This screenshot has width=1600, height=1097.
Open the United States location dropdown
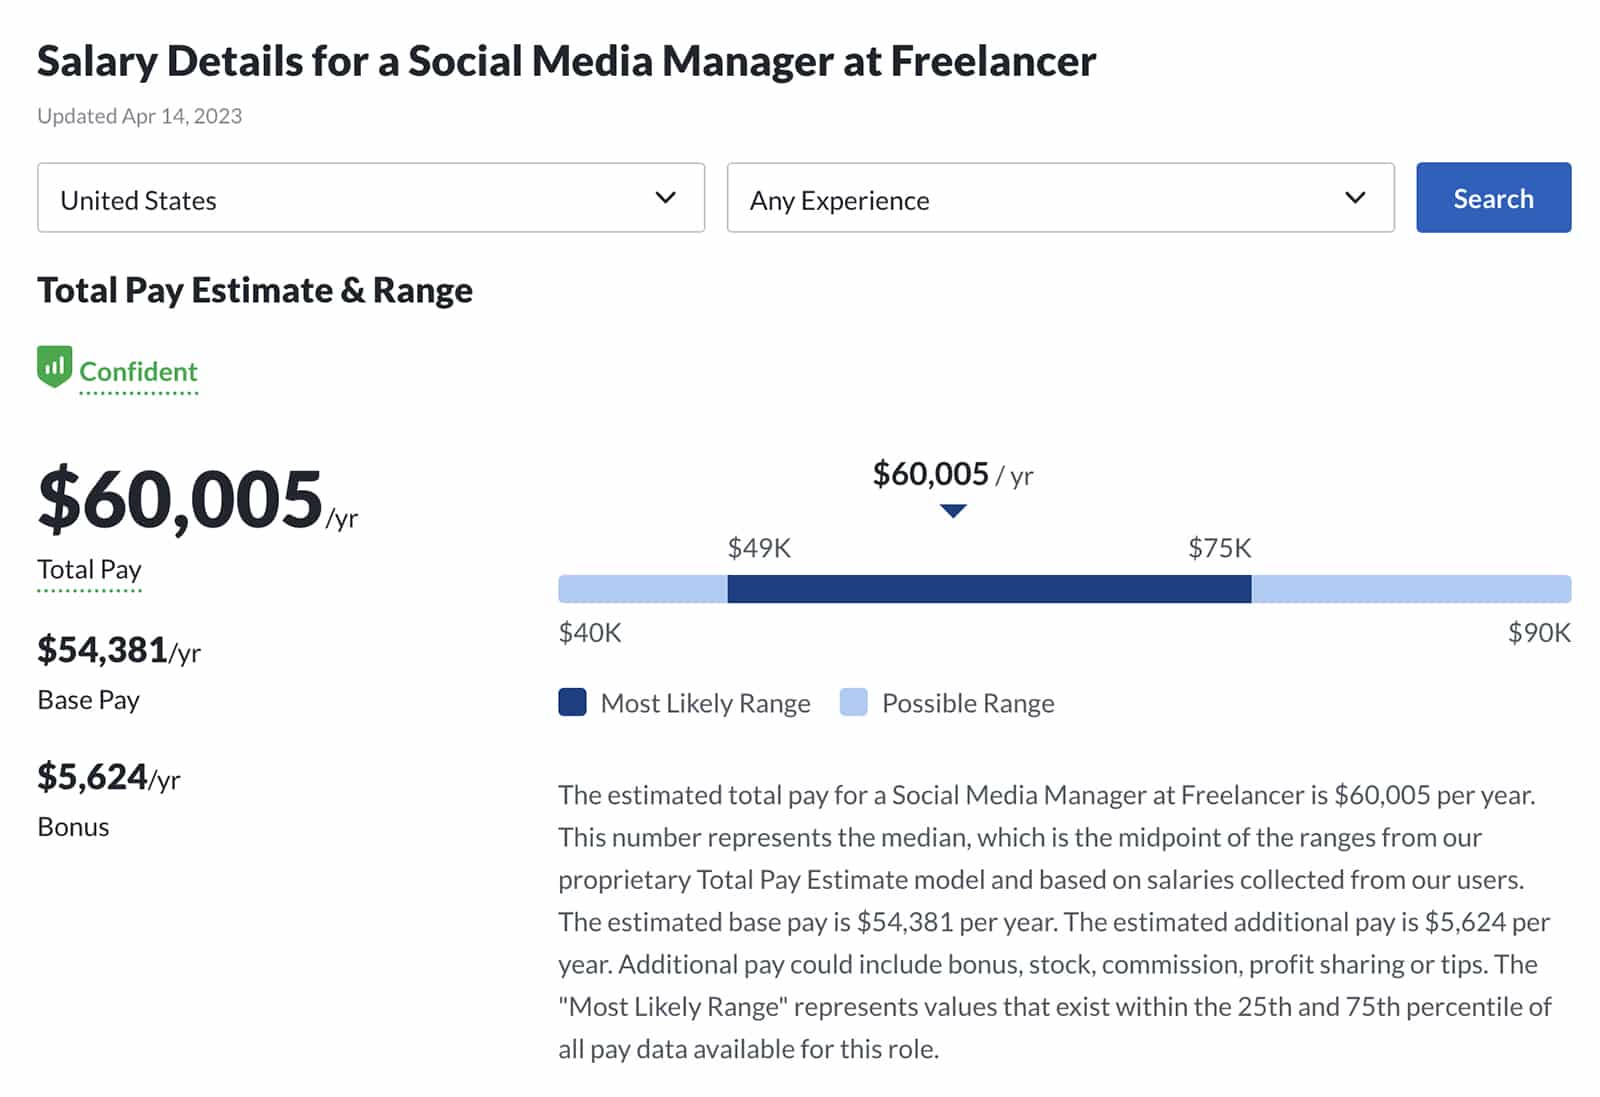370,198
